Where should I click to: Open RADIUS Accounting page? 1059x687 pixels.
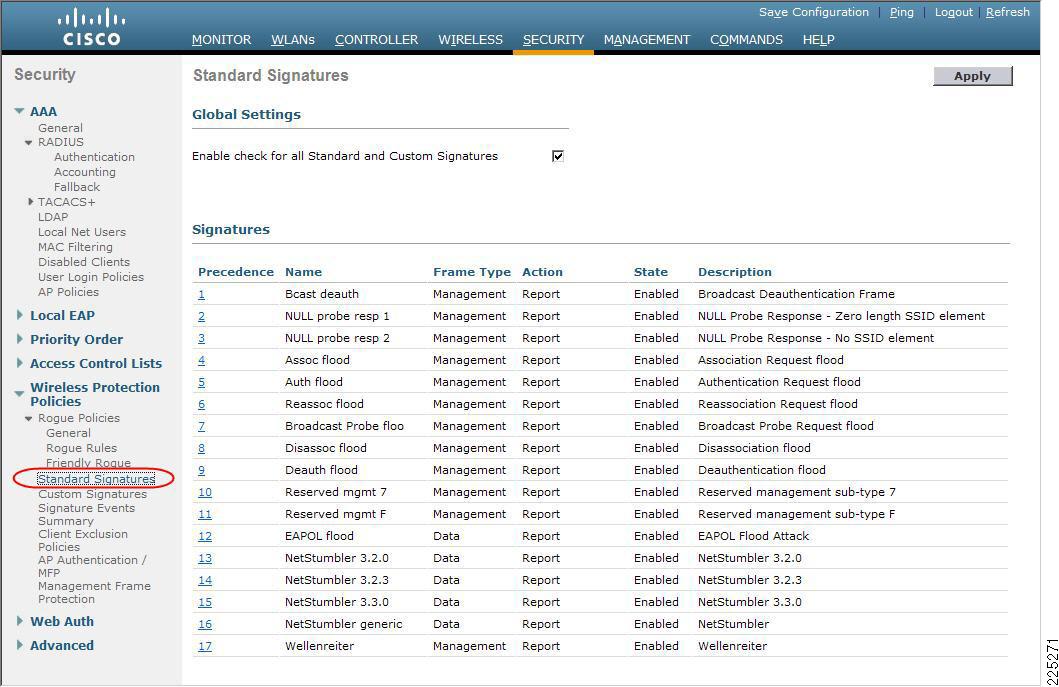[84, 172]
